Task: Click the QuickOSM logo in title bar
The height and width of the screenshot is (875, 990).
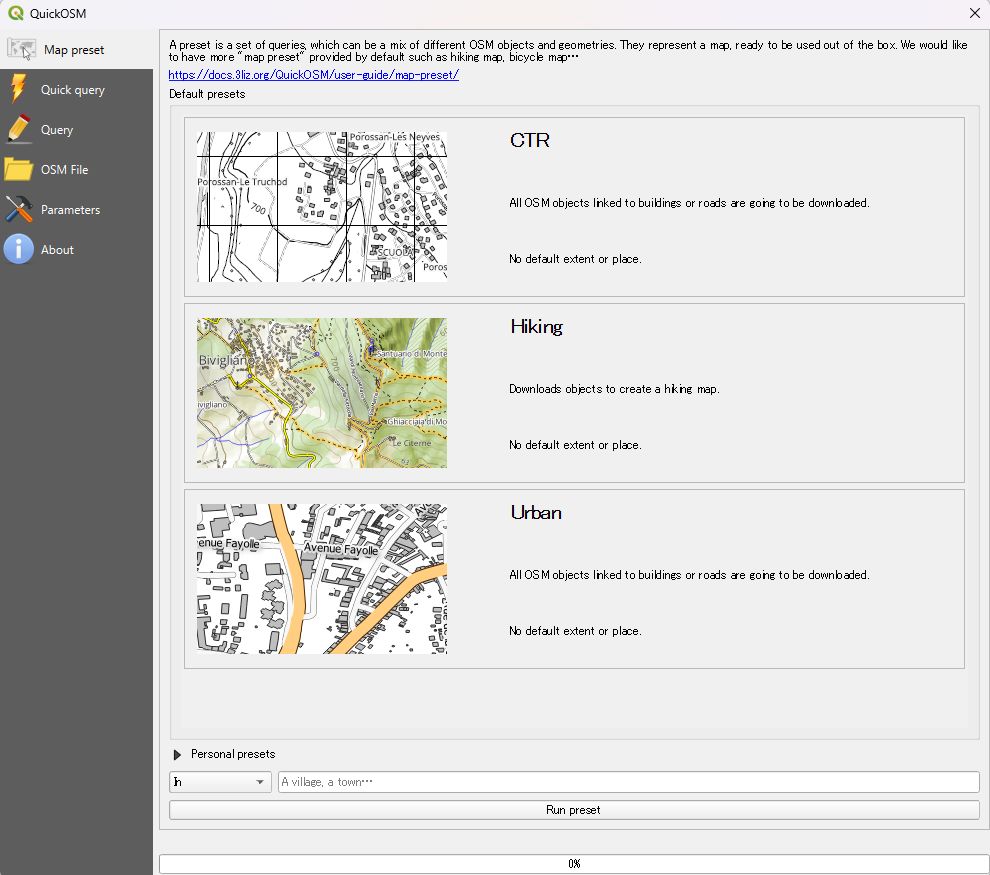Action: coord(15,13)
